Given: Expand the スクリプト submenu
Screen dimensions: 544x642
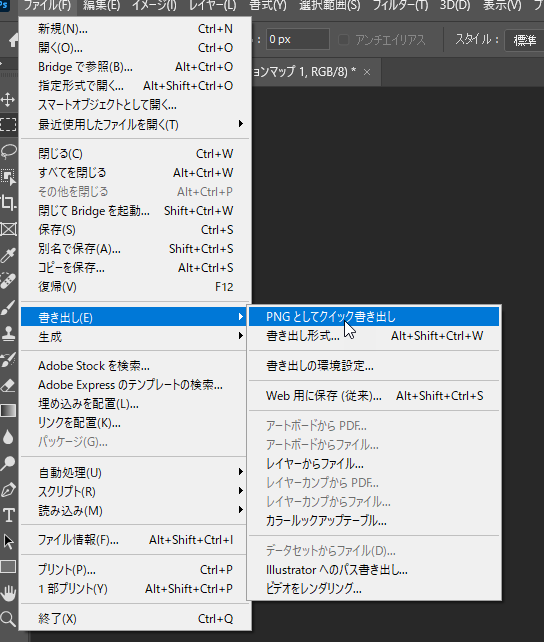Looking at the screenshot, I should point(133,491).
